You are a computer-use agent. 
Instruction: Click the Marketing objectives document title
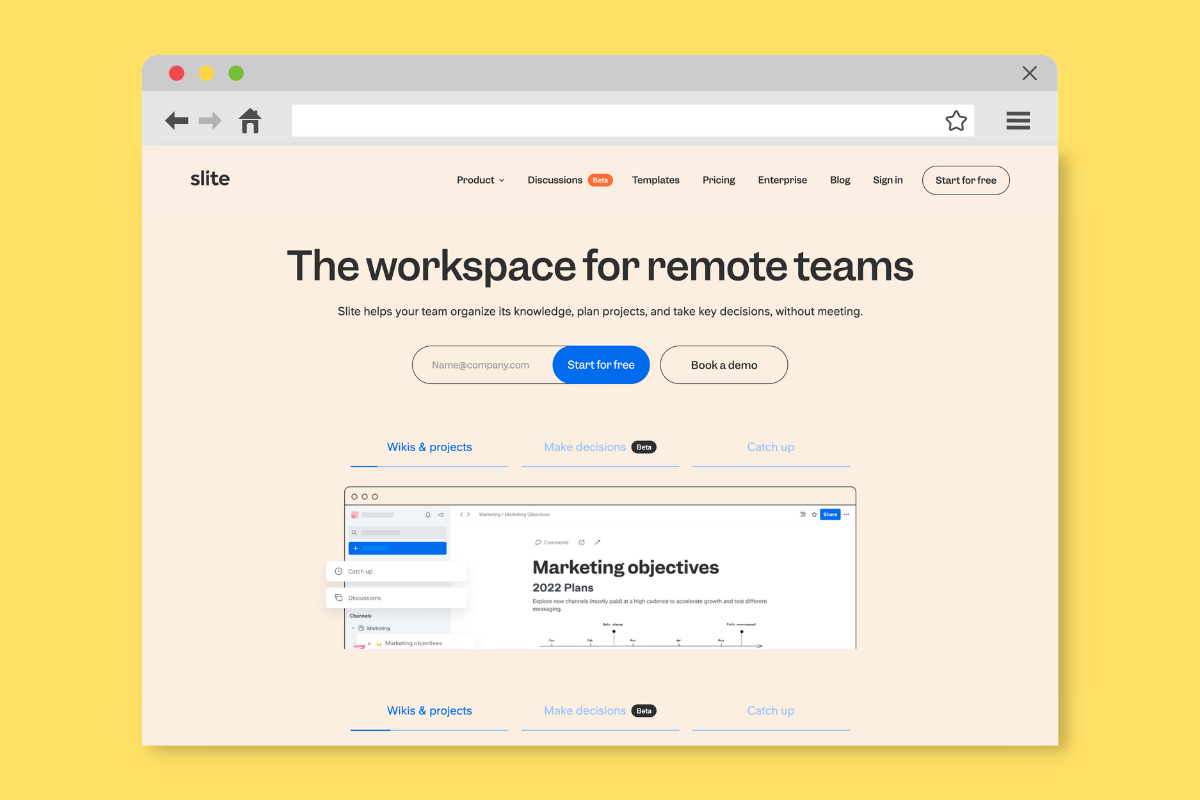coord(626,567)
